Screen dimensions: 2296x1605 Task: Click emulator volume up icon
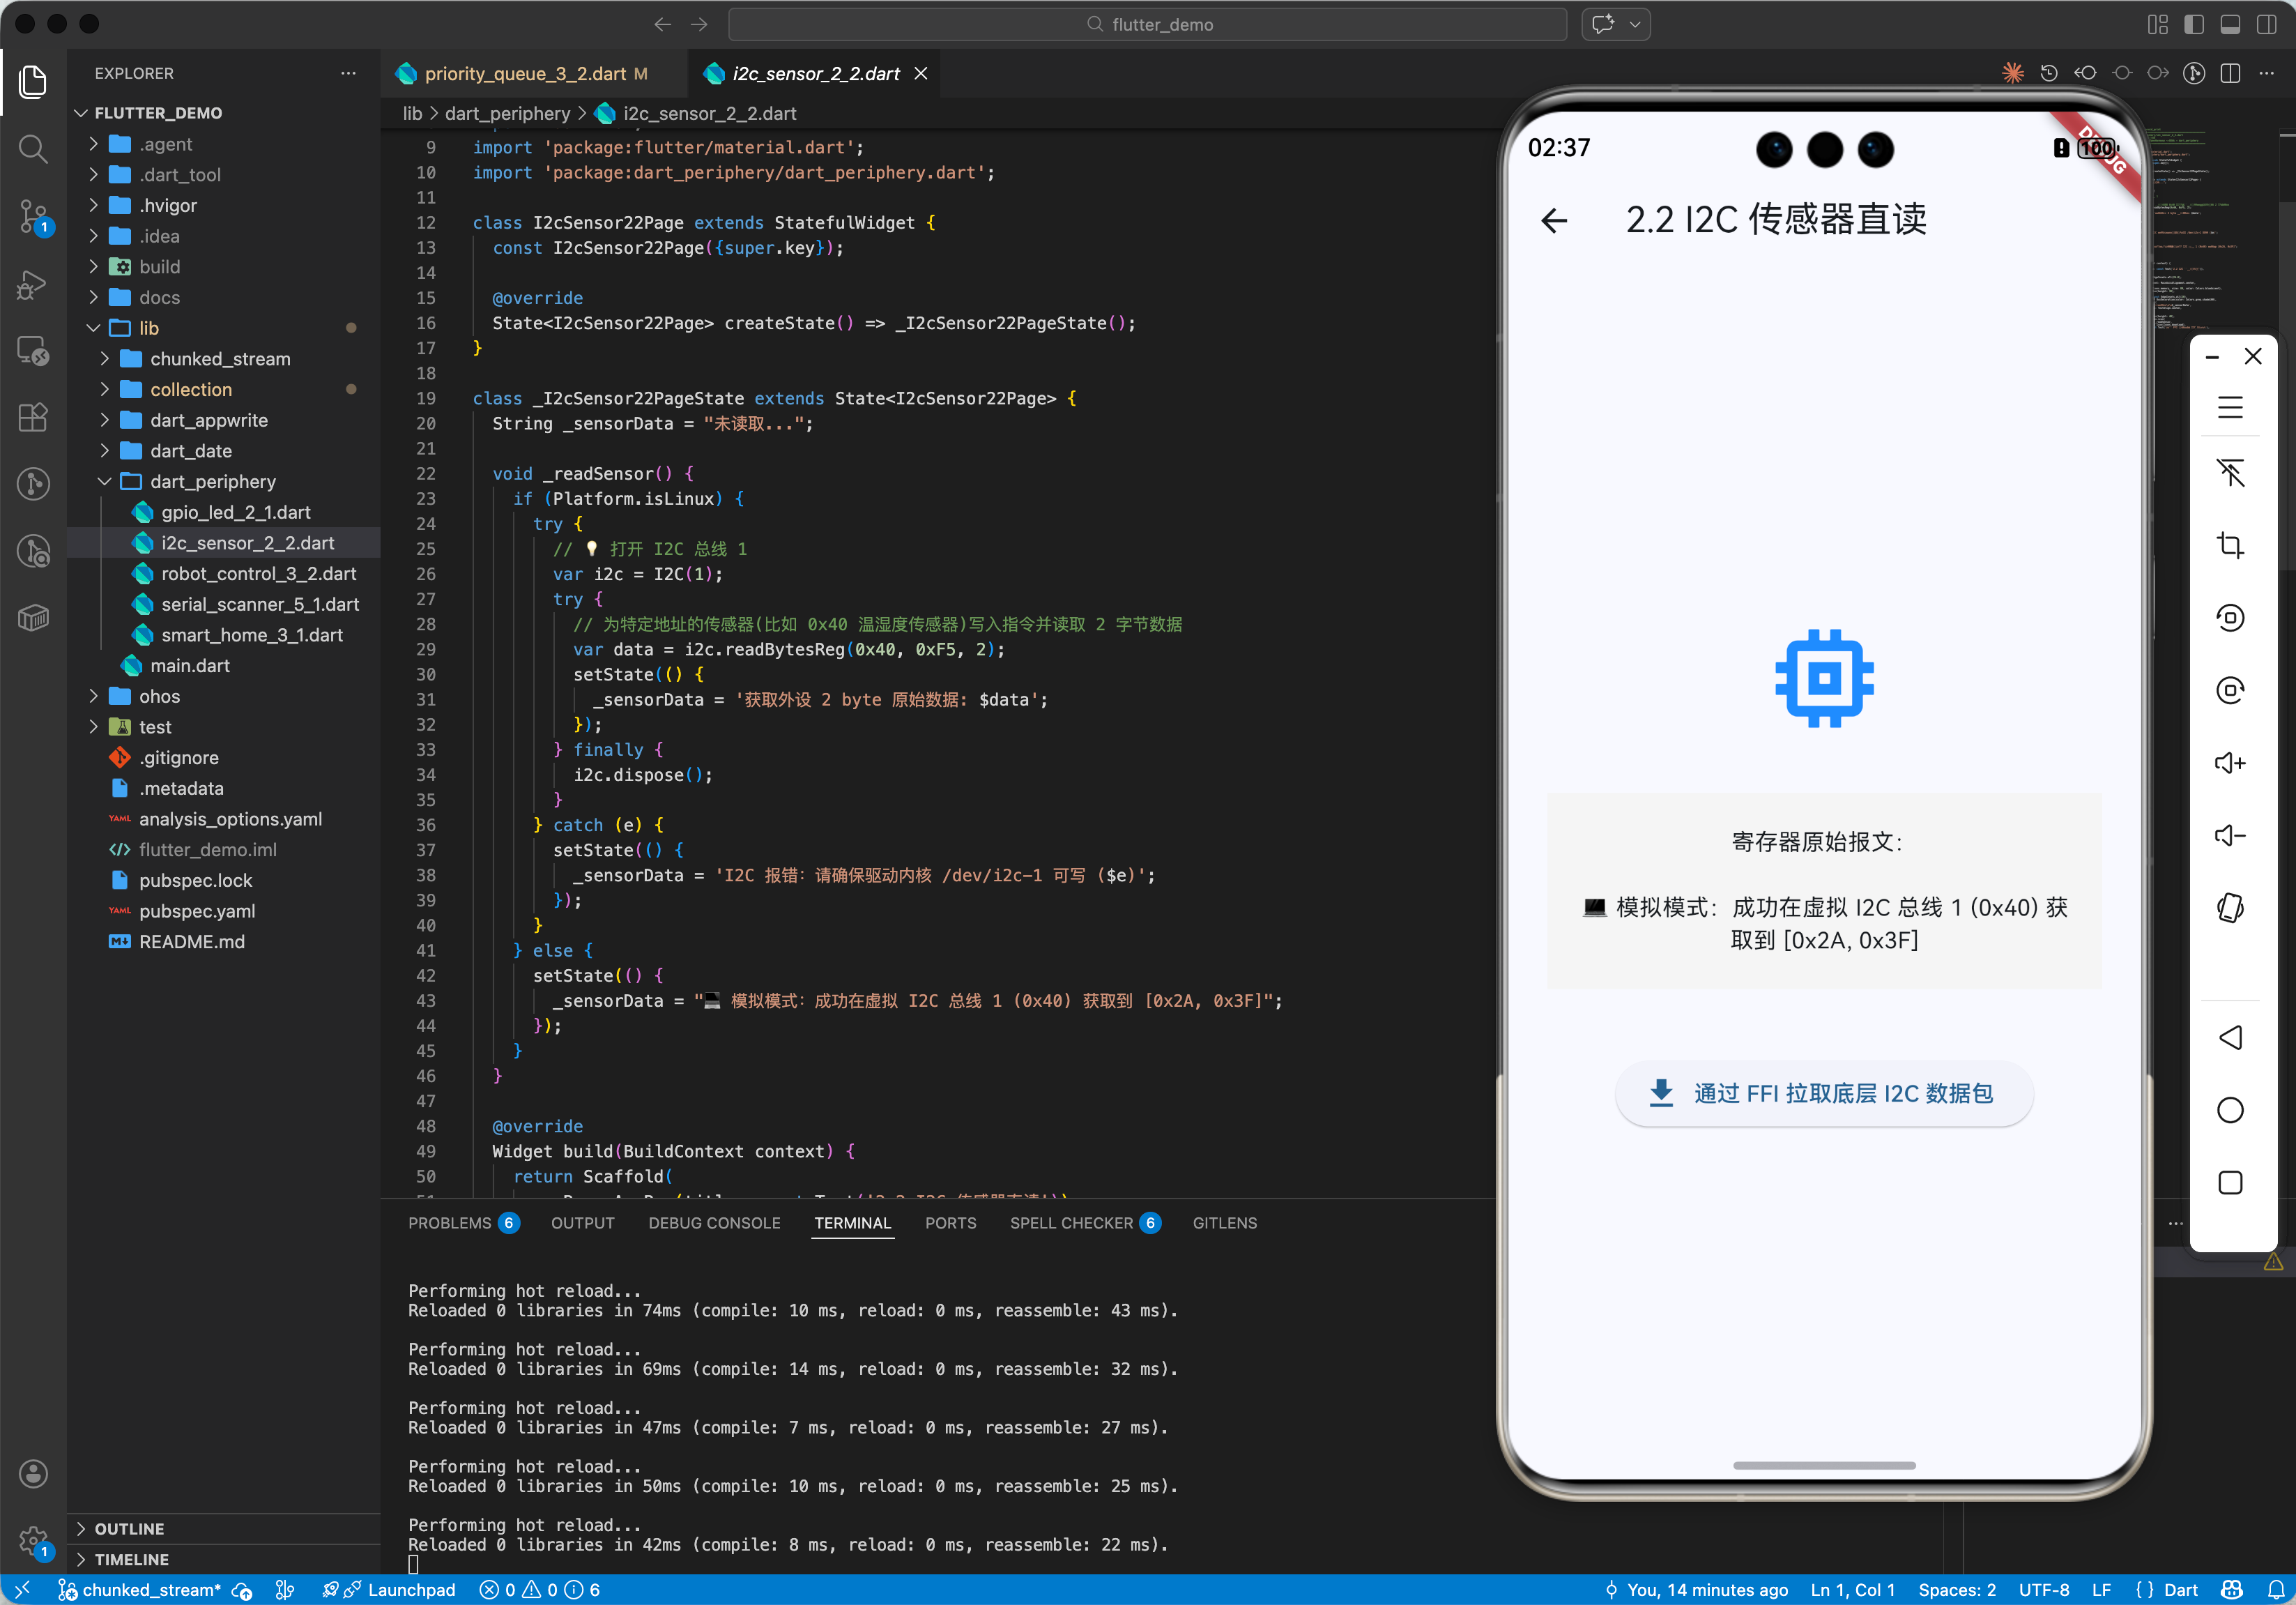[2230, 763]
